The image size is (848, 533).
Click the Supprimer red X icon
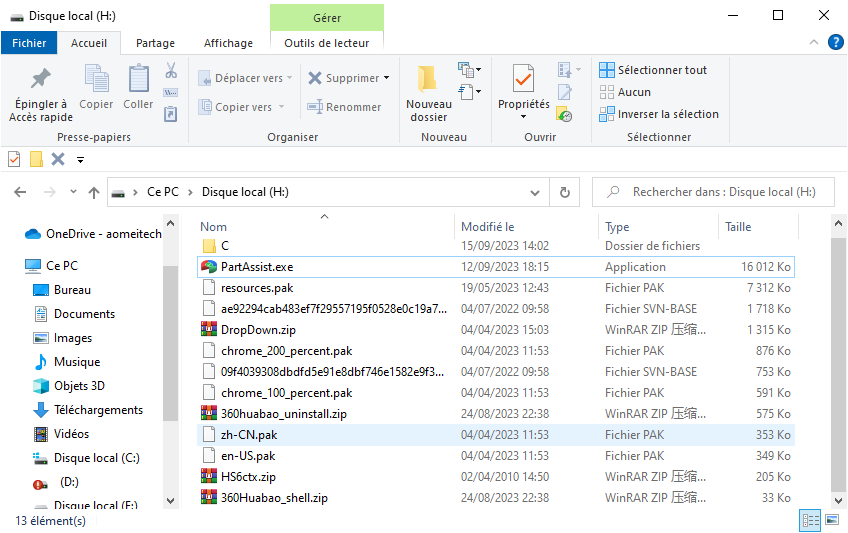coord(315,78)
